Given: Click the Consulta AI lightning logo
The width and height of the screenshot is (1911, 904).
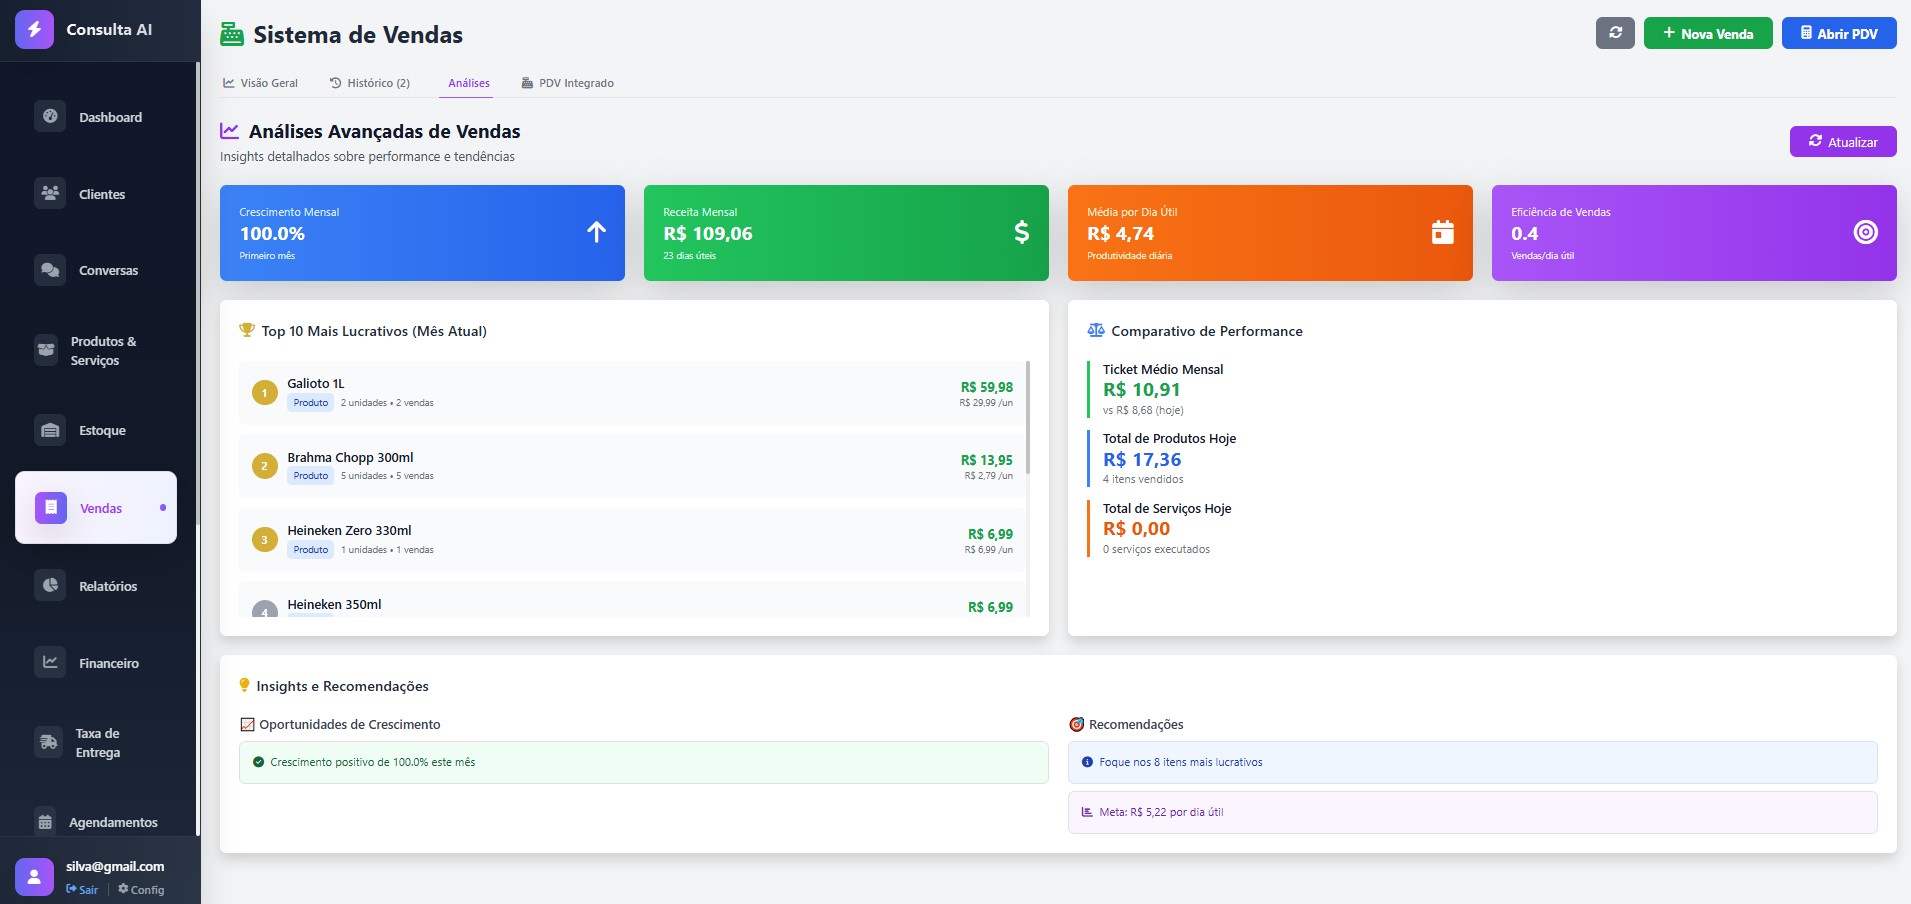Looking at the screenshot, I should pyautogui.click(x=34, y=30).
